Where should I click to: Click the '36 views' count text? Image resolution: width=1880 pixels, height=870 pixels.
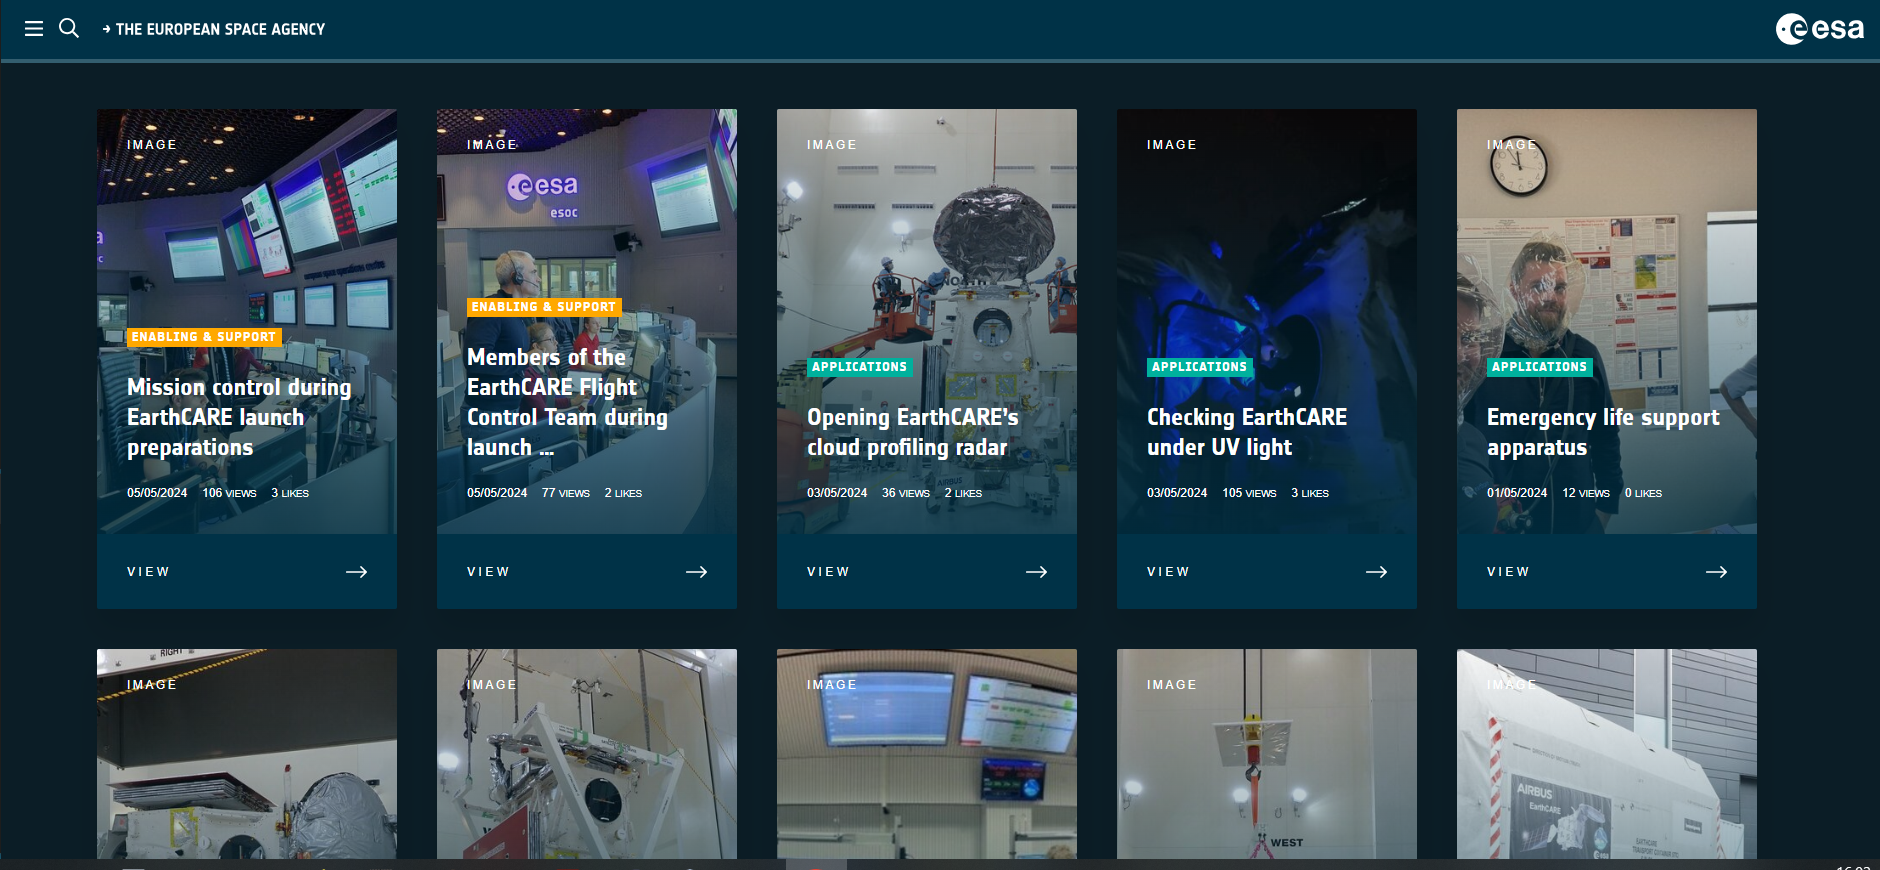coord(906,493)
